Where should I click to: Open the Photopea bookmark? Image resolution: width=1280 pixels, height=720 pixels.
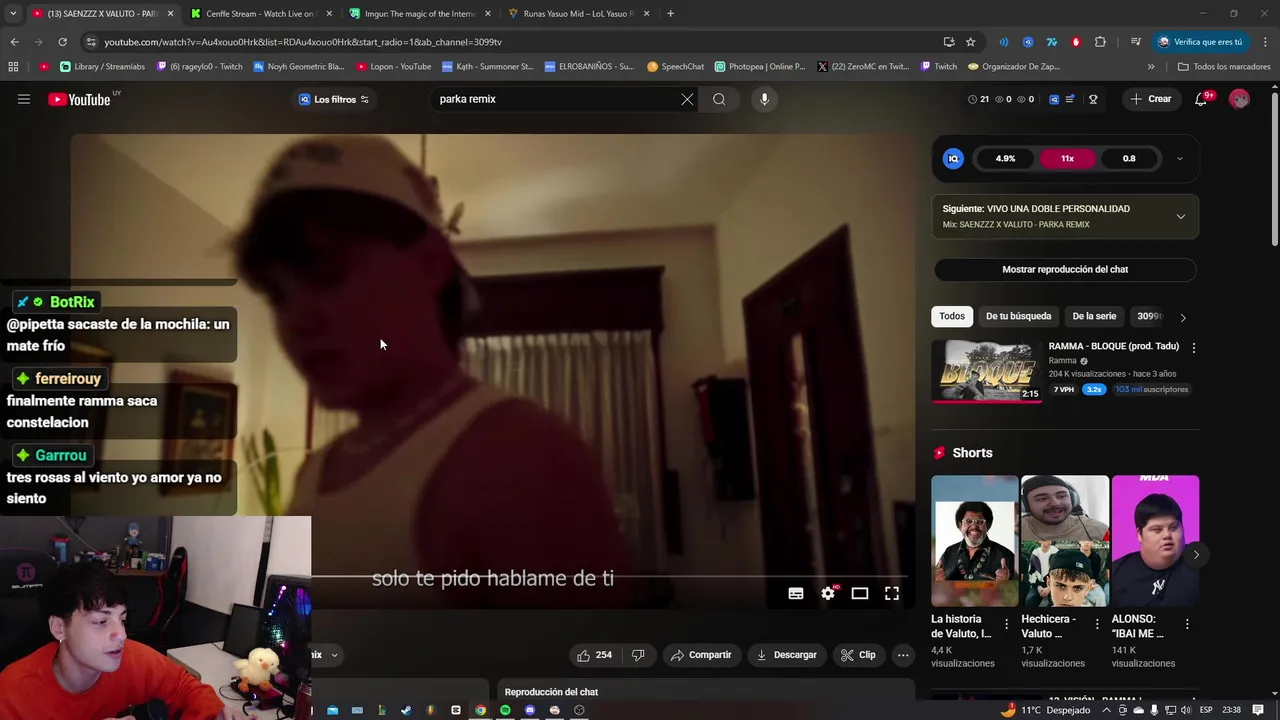(760, 67)
